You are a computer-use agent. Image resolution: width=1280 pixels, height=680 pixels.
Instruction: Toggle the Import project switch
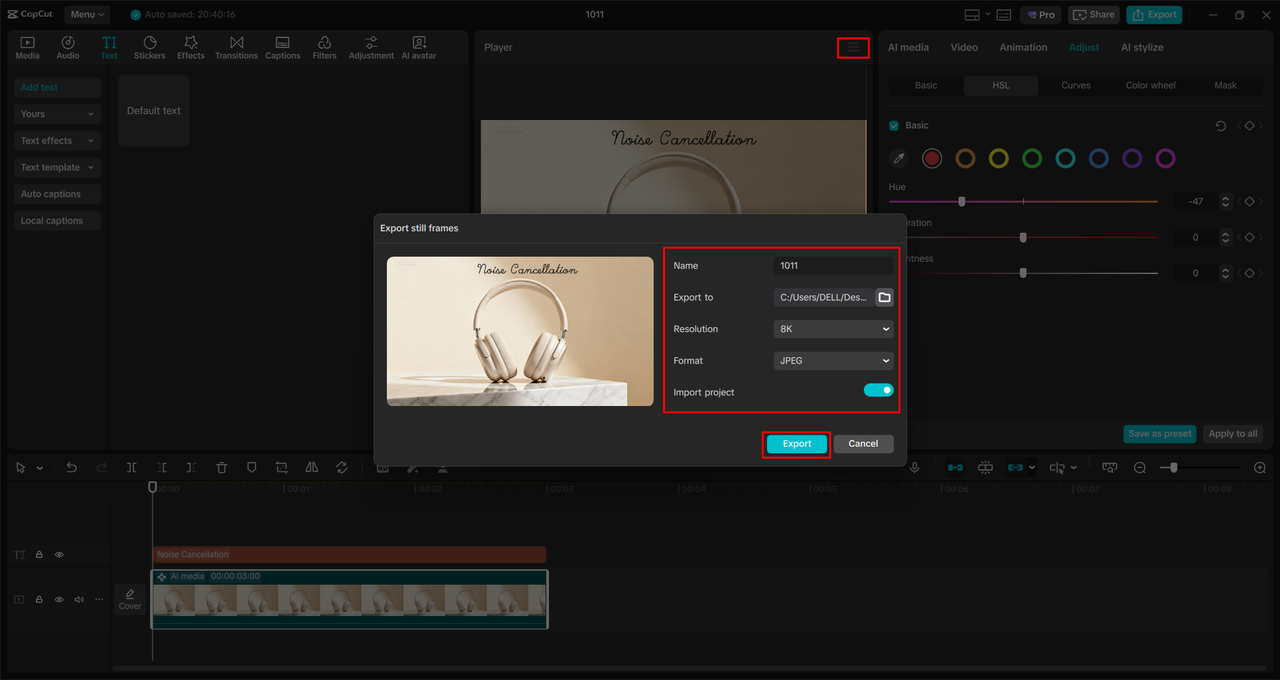point(878,390)
